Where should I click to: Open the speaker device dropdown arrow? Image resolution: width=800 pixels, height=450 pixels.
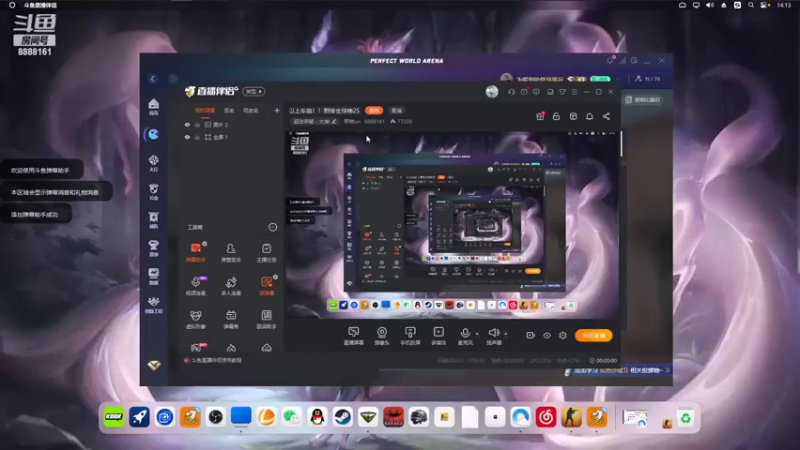pos(506,334)
